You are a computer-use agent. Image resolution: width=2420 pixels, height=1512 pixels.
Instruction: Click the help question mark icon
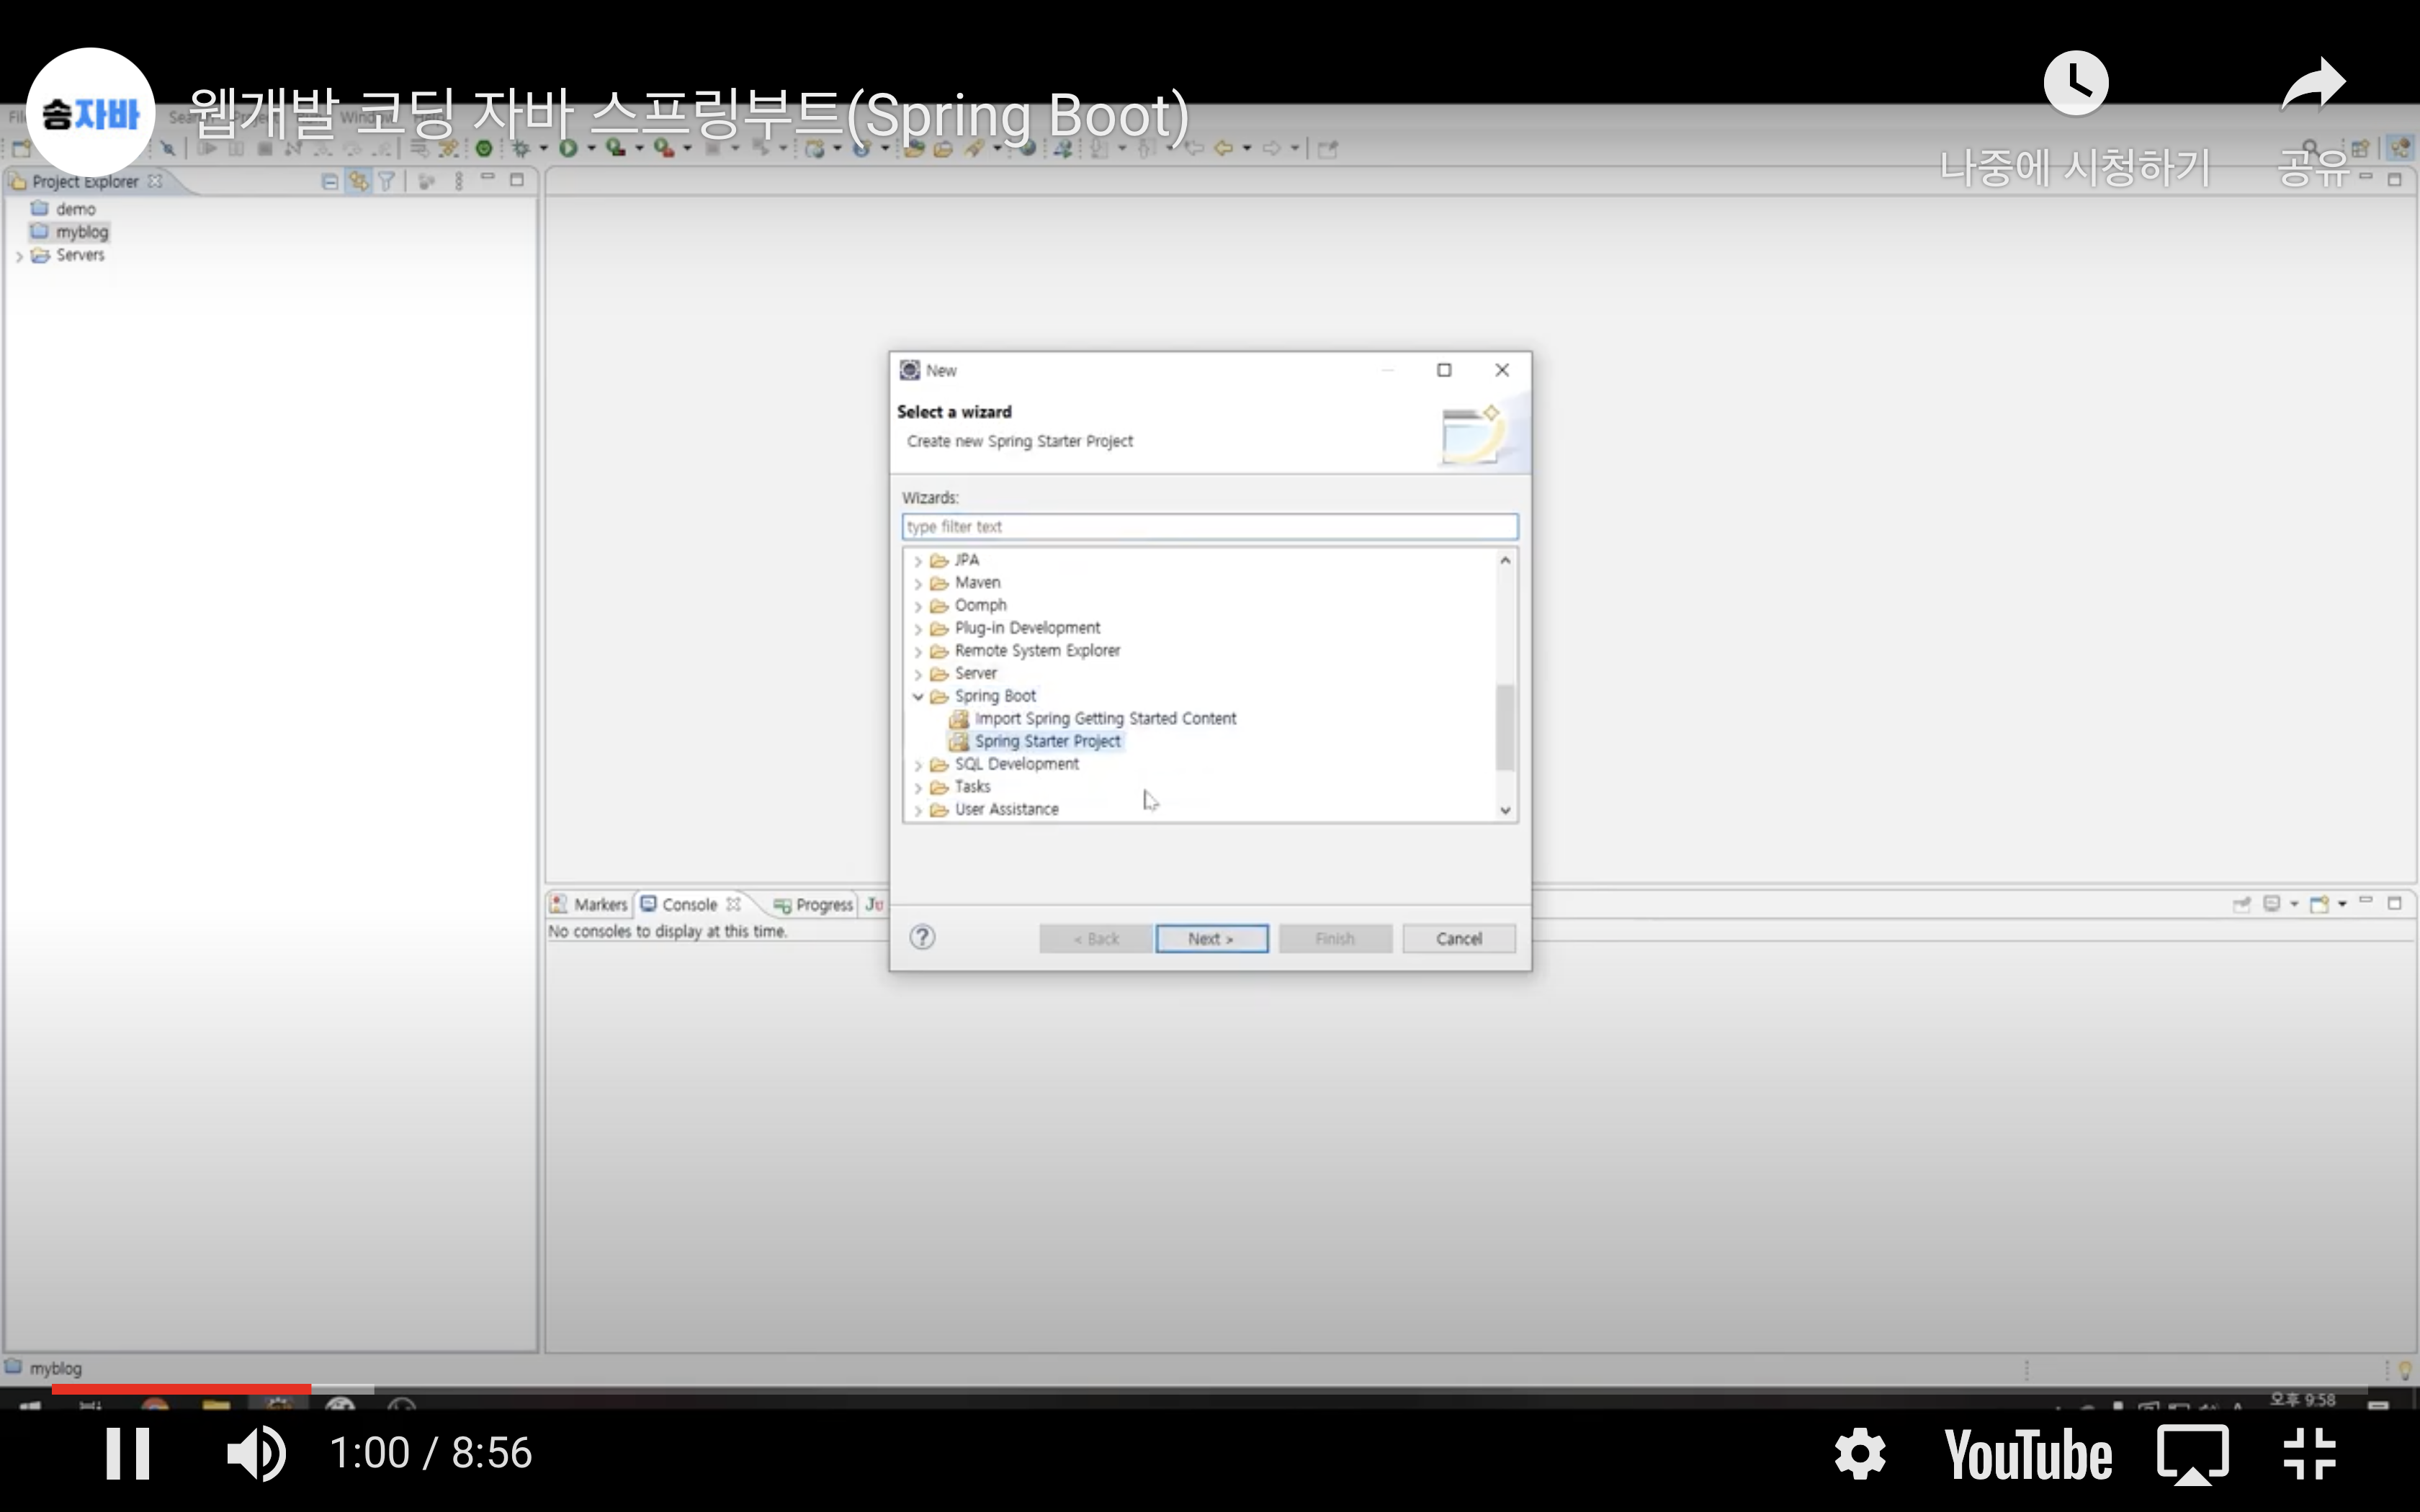point(922,937)
